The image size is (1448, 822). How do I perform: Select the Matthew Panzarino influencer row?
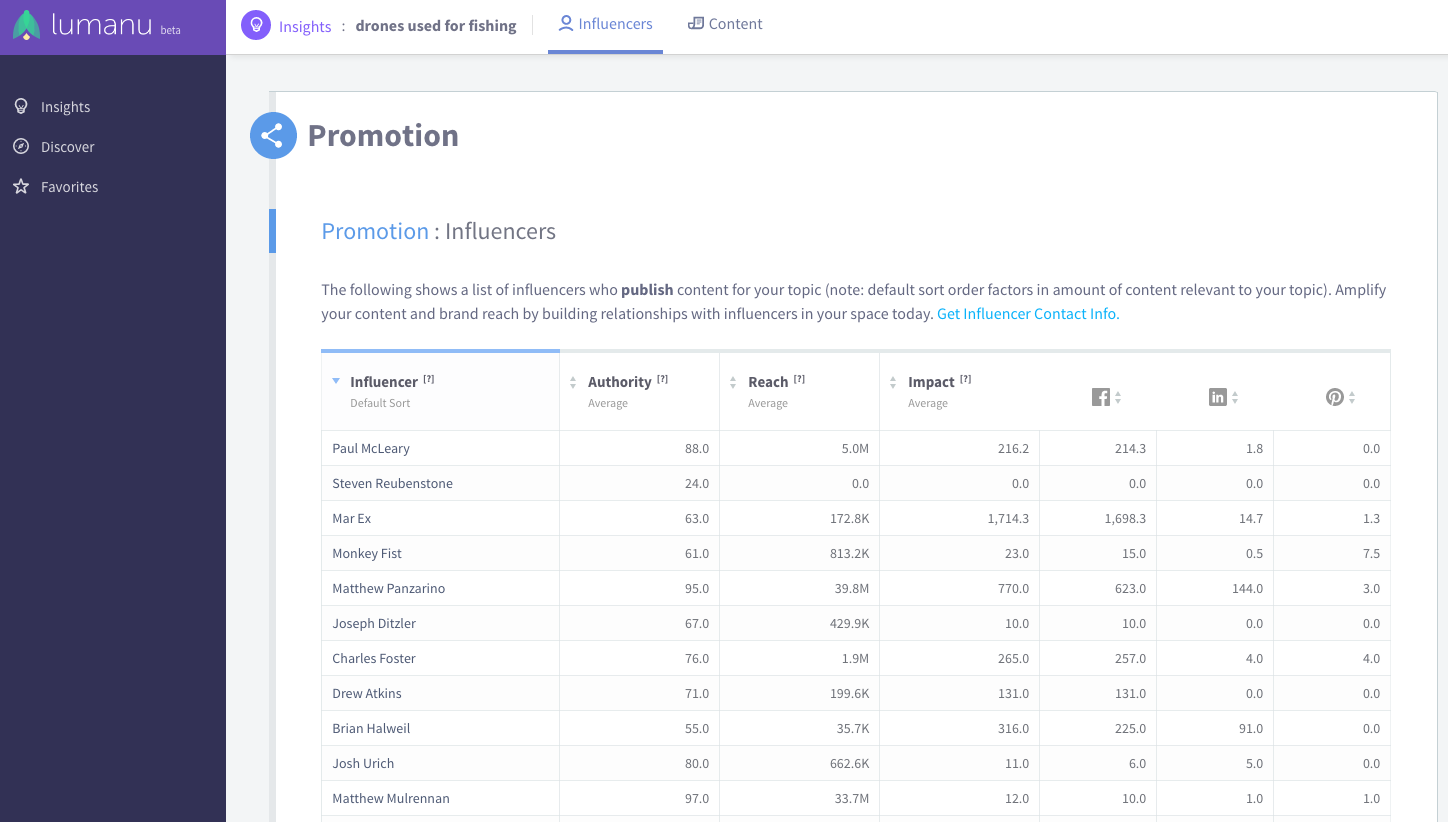pyautogui.click(x=856, y=588)
